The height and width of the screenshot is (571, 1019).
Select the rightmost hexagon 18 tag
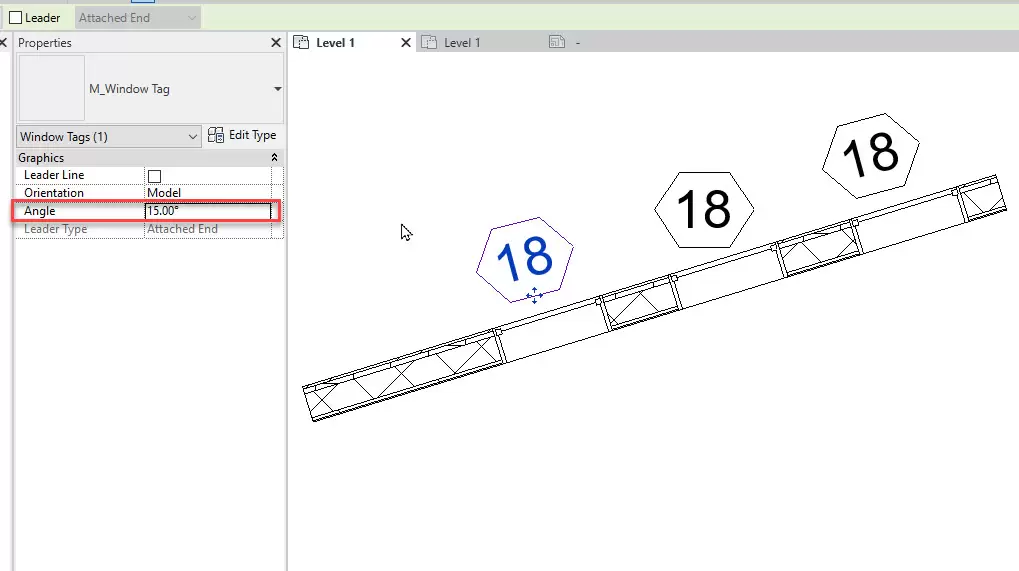[870, 154]
